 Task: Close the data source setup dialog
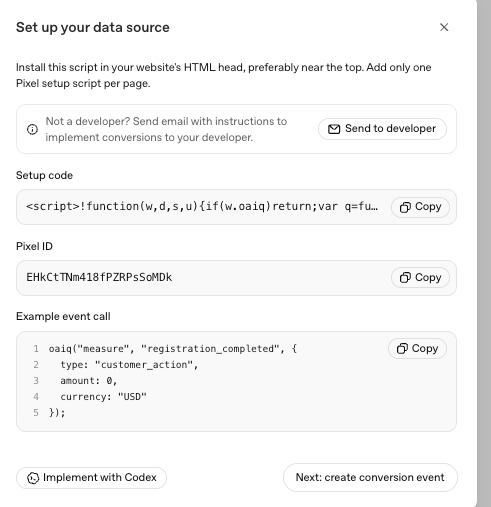click(x=444, y=27)
